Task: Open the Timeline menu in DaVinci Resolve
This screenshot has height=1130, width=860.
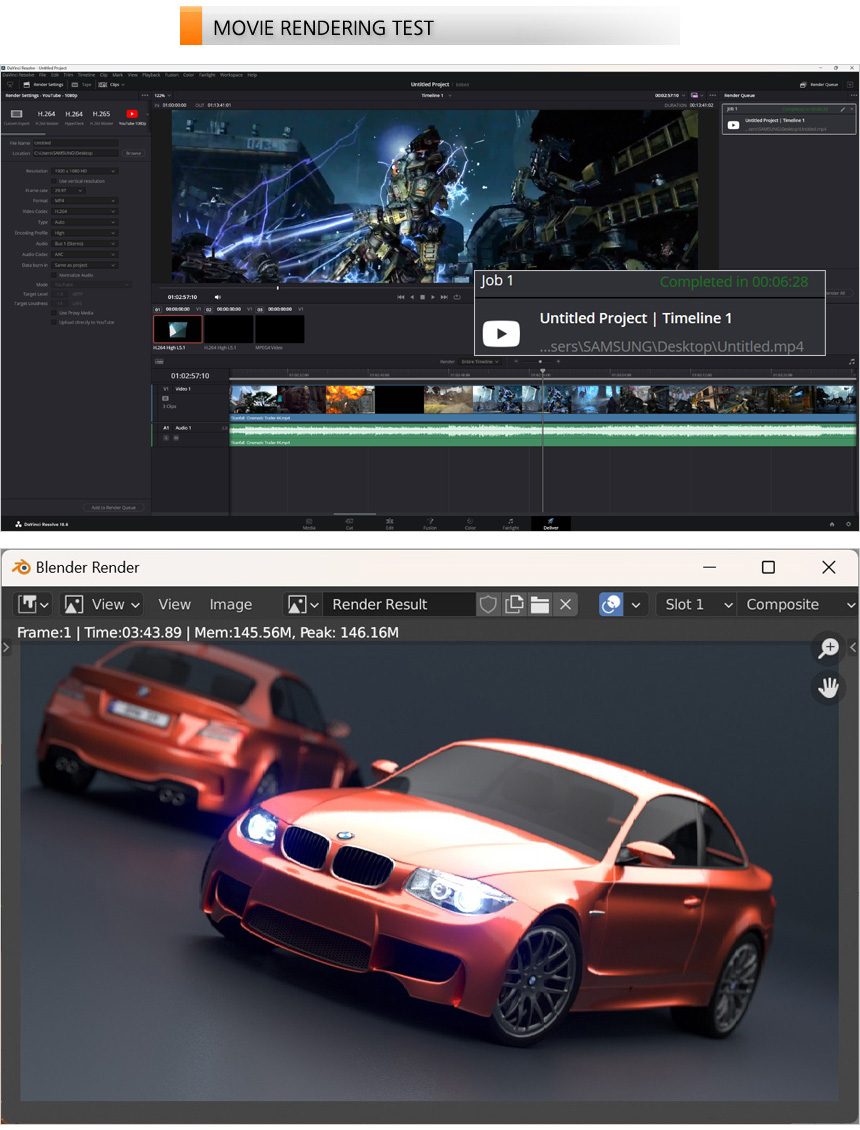Action: click(x=86, y=75)
